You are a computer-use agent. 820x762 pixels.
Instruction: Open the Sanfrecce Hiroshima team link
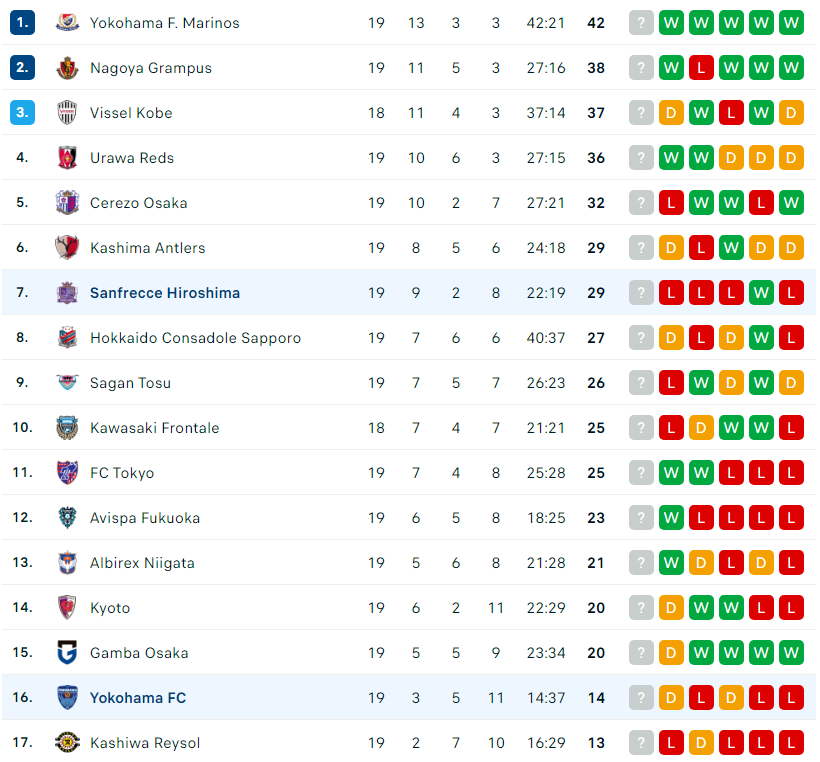165,293
